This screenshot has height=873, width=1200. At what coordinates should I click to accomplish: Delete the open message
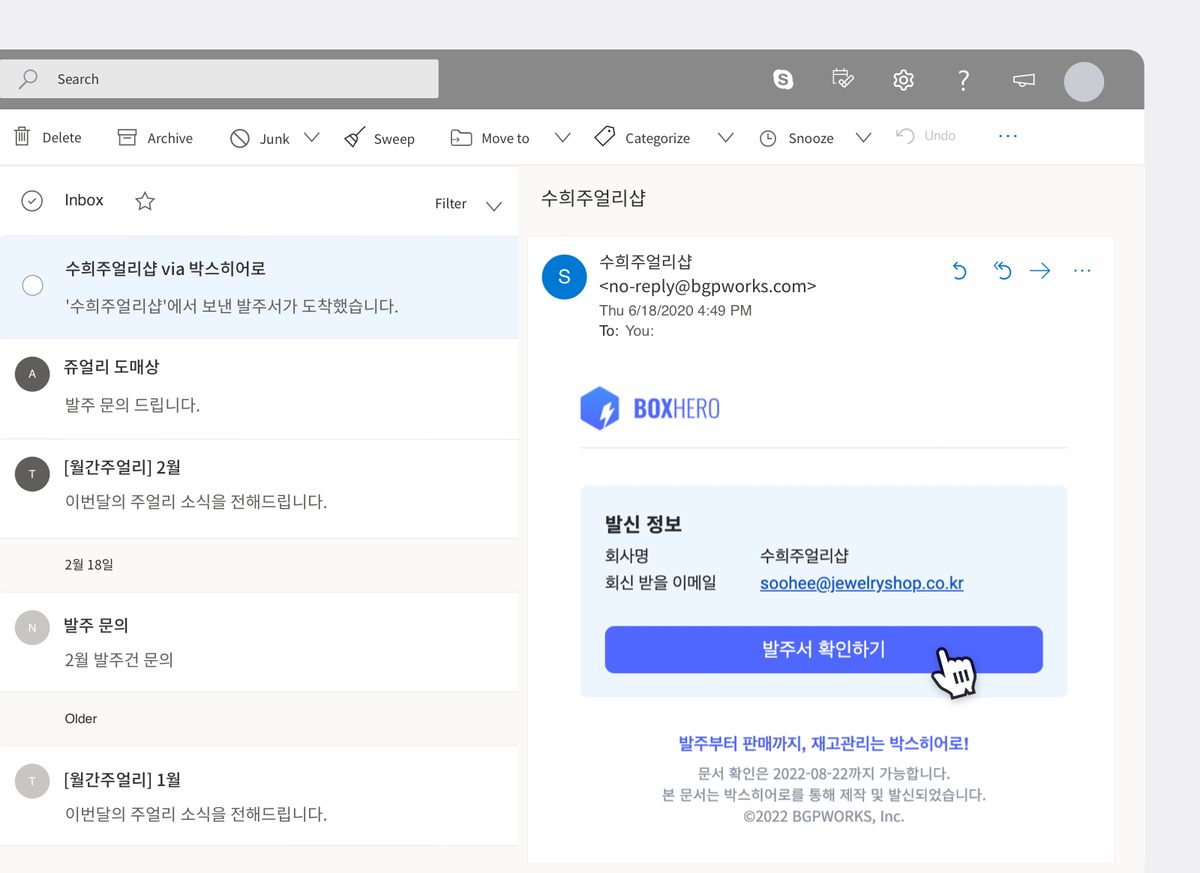pyautogui.click(x=47, y=137)
